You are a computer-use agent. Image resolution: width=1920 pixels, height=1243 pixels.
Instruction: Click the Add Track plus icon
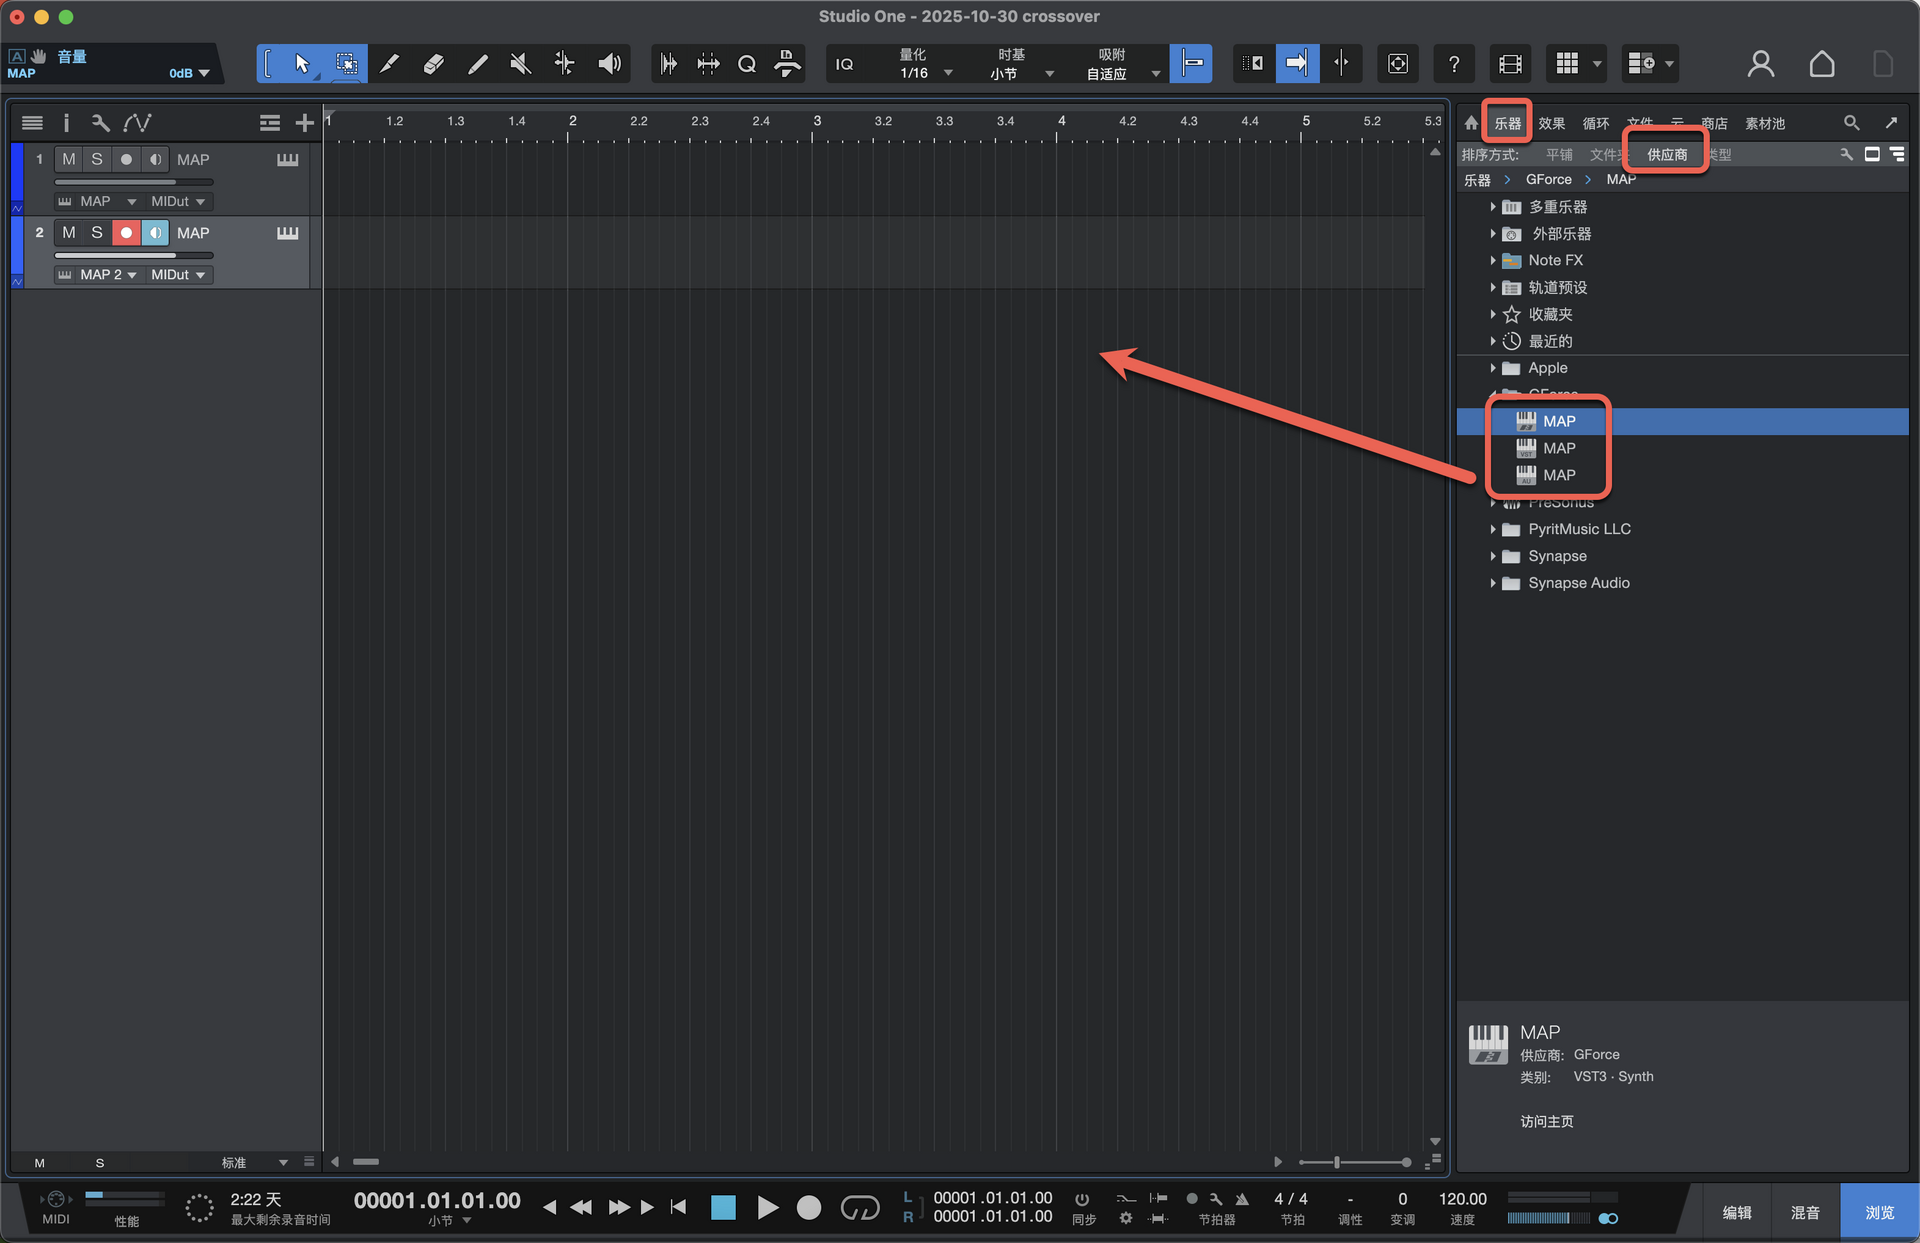click(x=304, y=123)
